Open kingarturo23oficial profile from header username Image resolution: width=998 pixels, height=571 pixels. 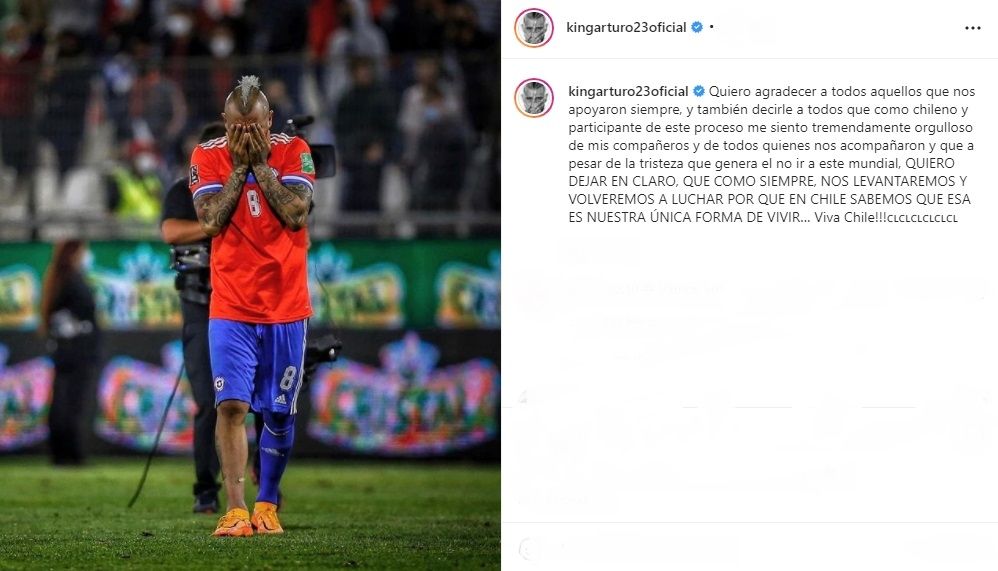pyautogui.click(x=626, y=27)
